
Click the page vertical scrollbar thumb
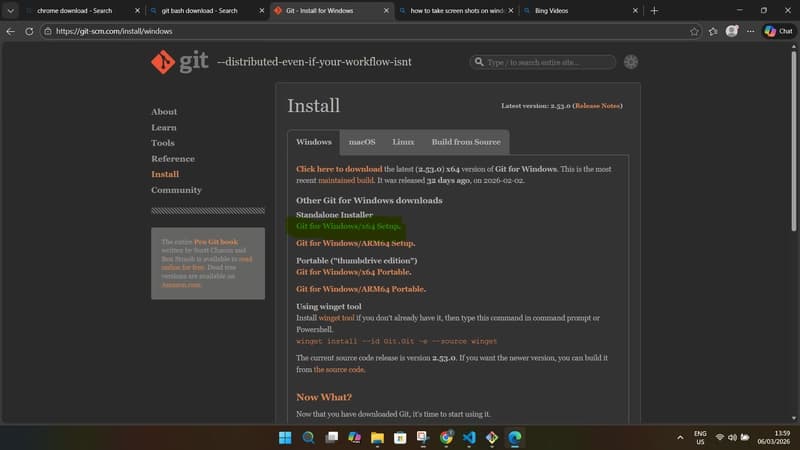click(793, 140)
